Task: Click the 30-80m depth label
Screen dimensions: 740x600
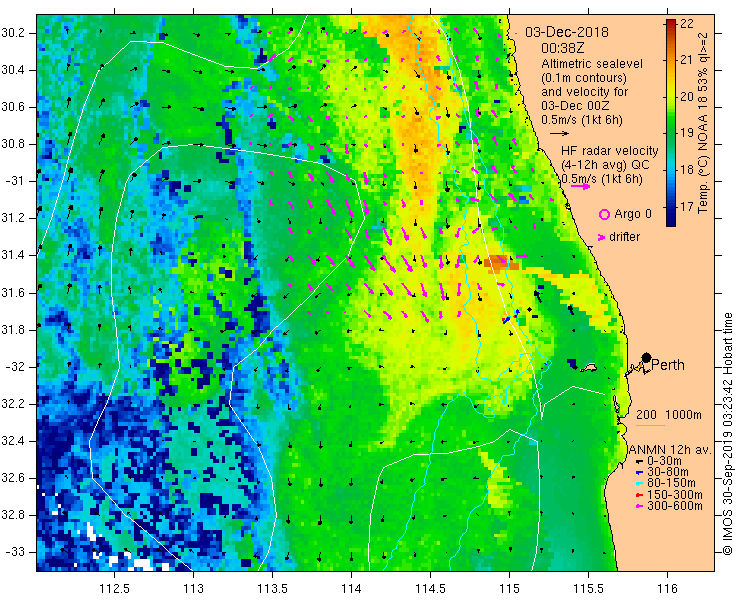Action: click(667, 472)
